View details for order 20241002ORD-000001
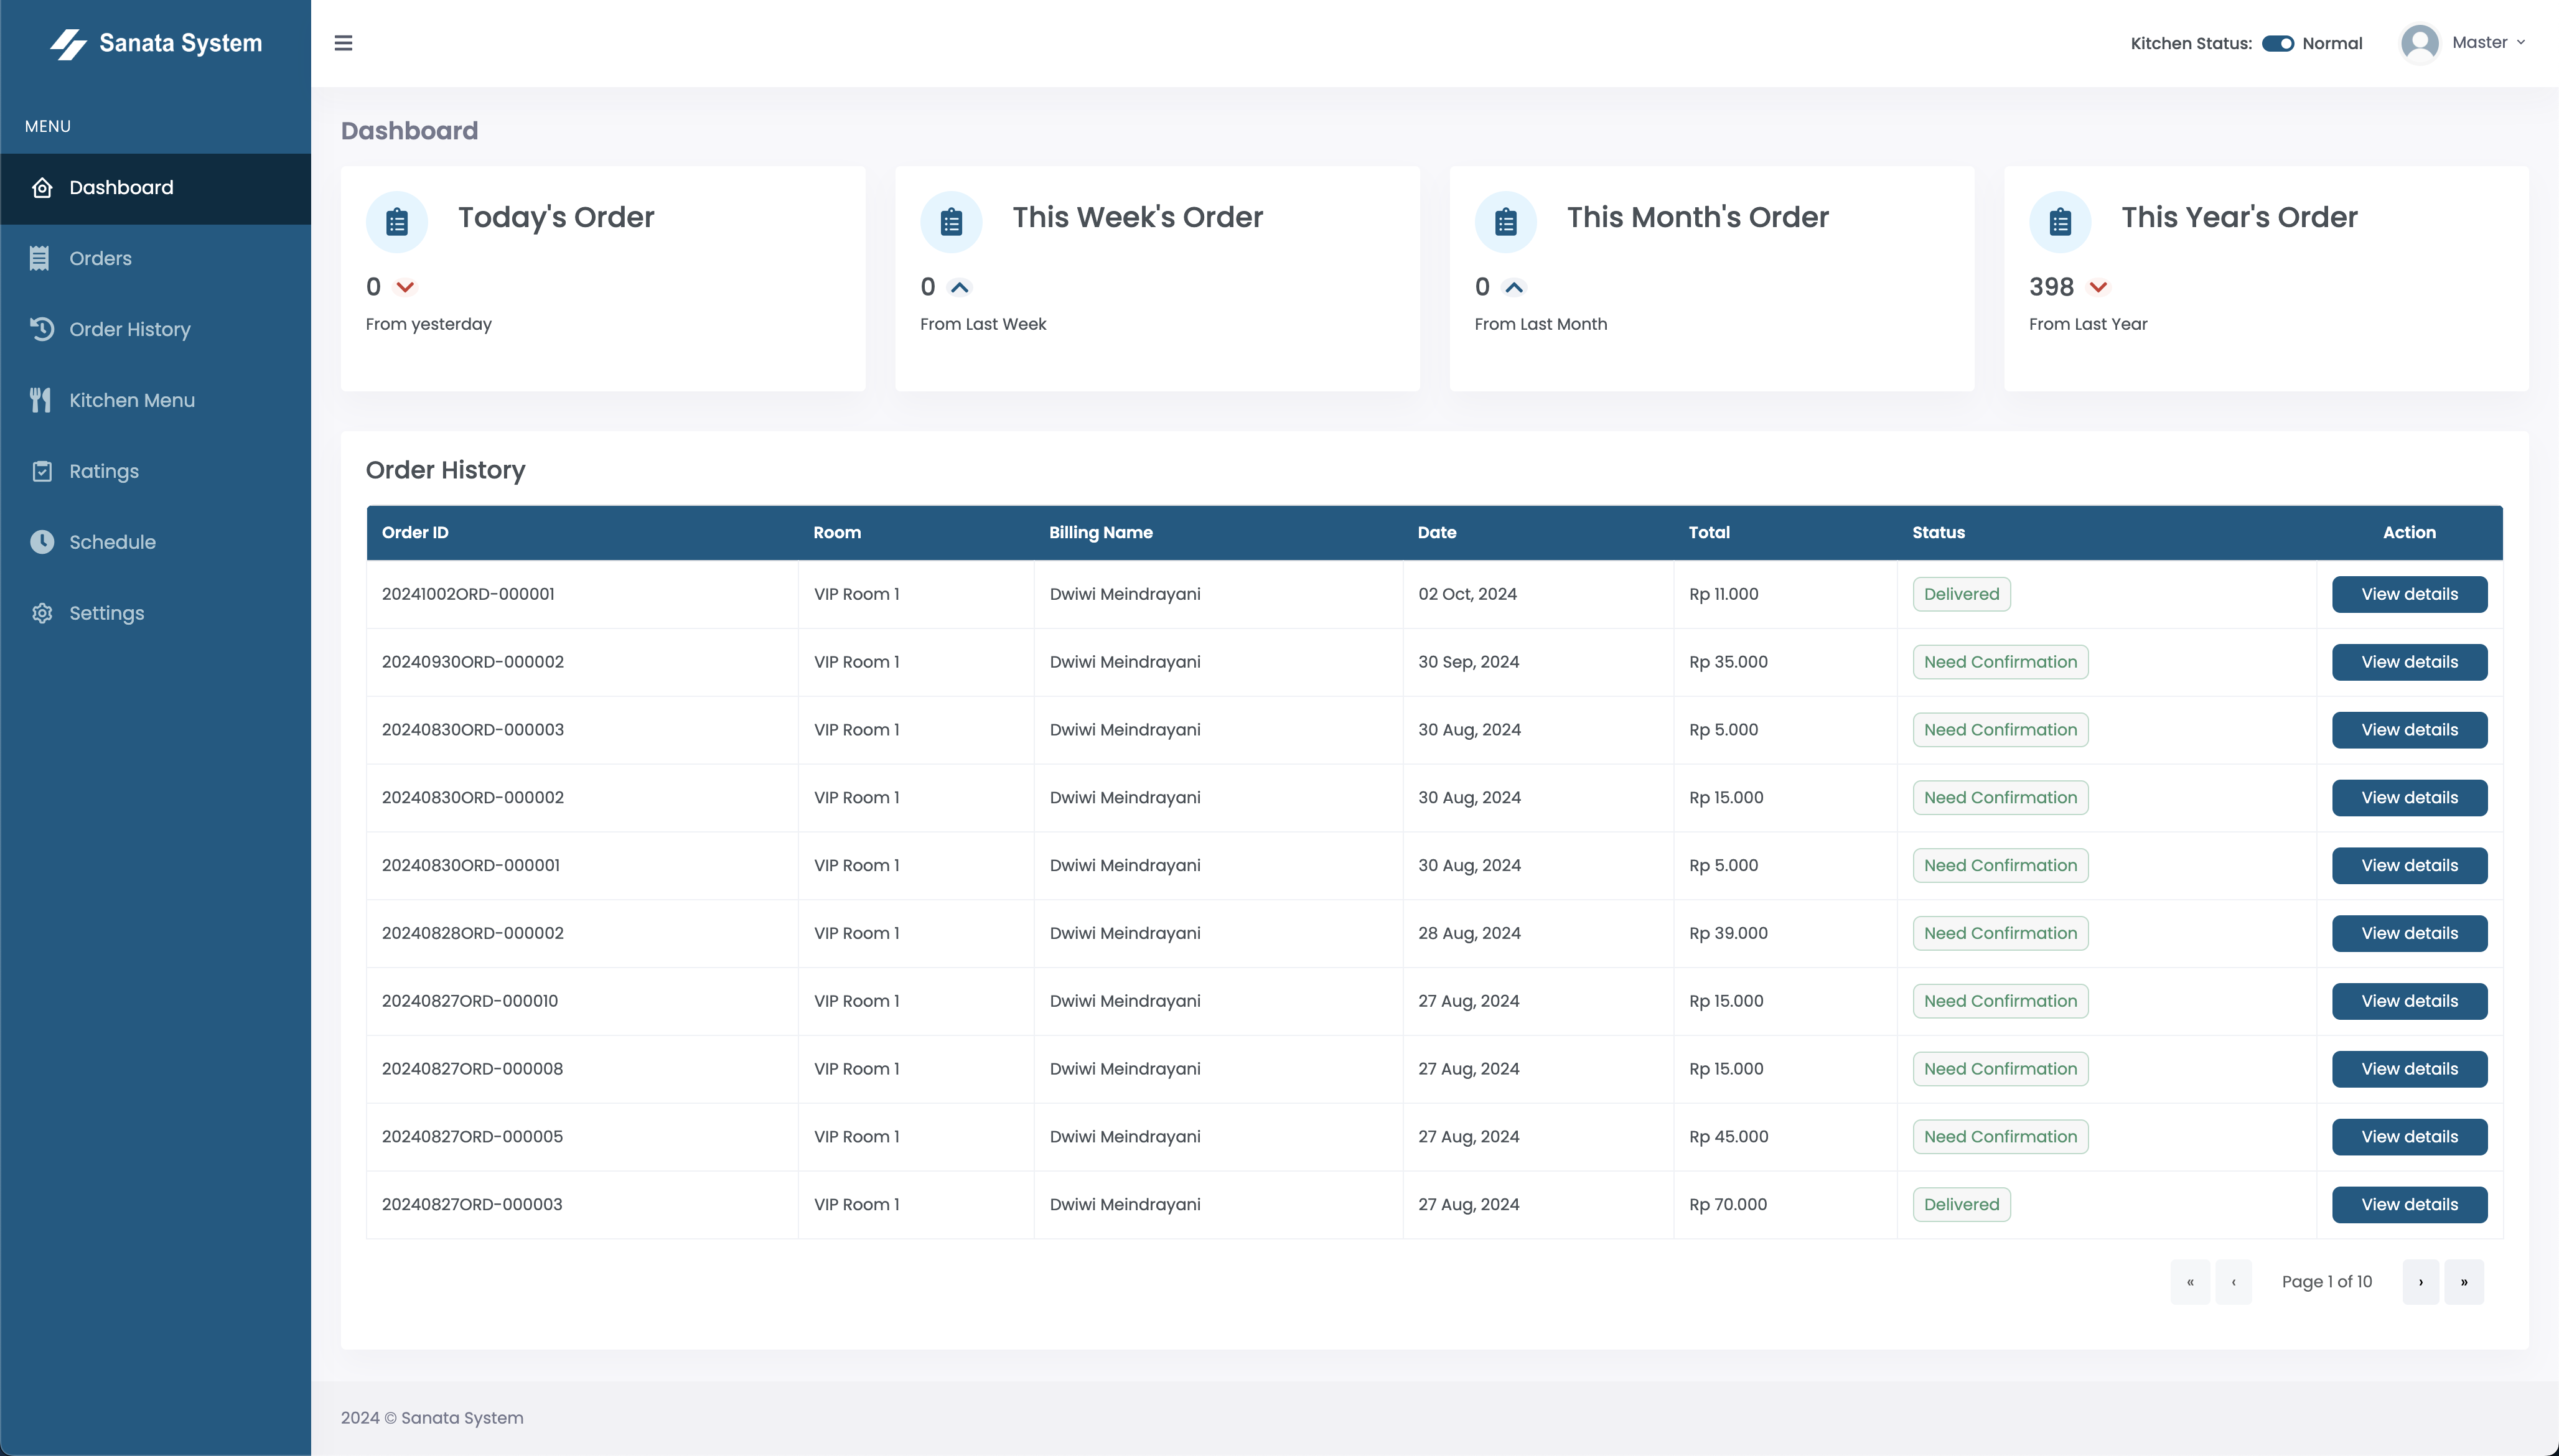 coord(2409,594)
